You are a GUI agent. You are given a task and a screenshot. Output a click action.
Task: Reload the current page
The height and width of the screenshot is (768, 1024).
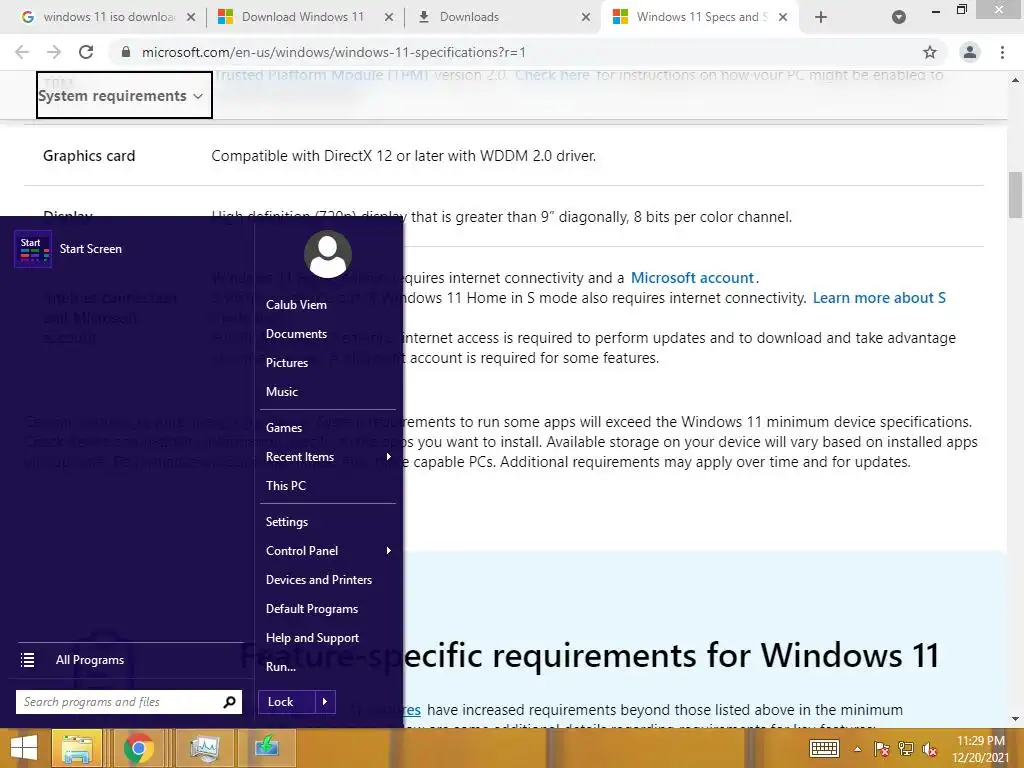(x=86, y=52)
